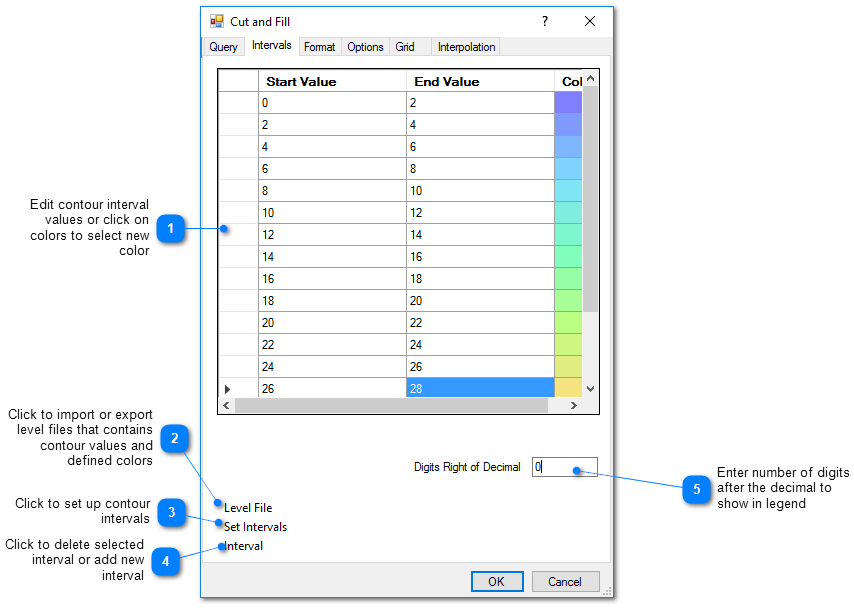Switch to the Query tab
The image size is (854, 608).
tap(223, 46)
